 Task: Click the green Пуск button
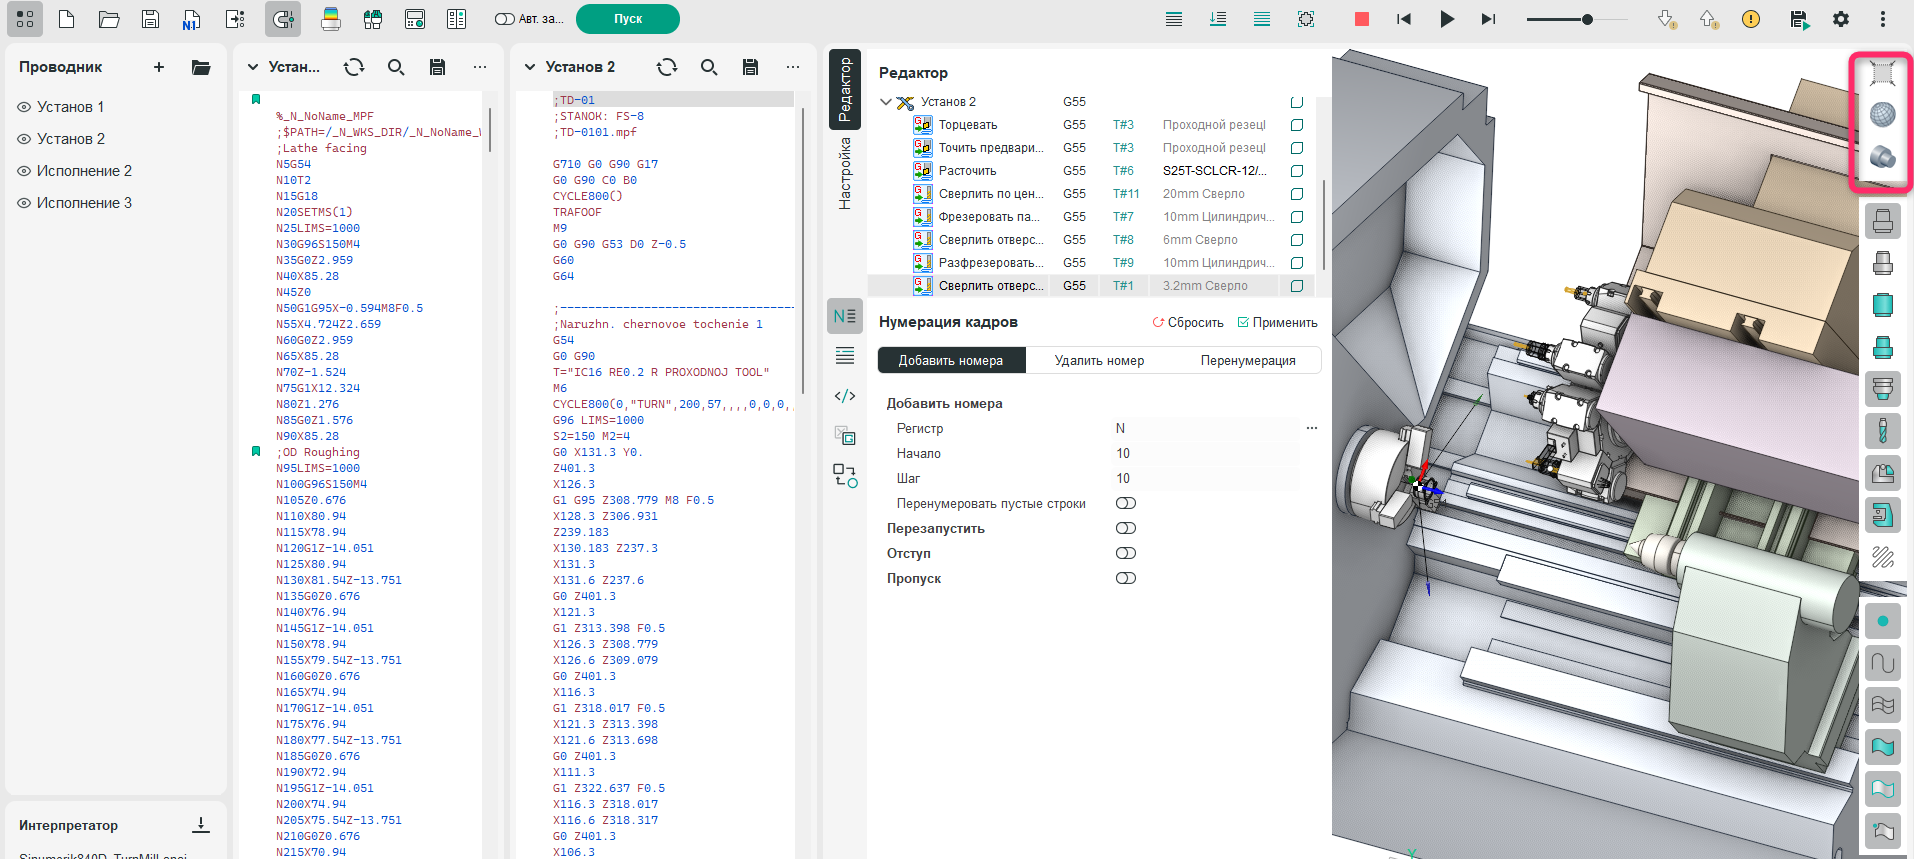click(x=627, y=19)
